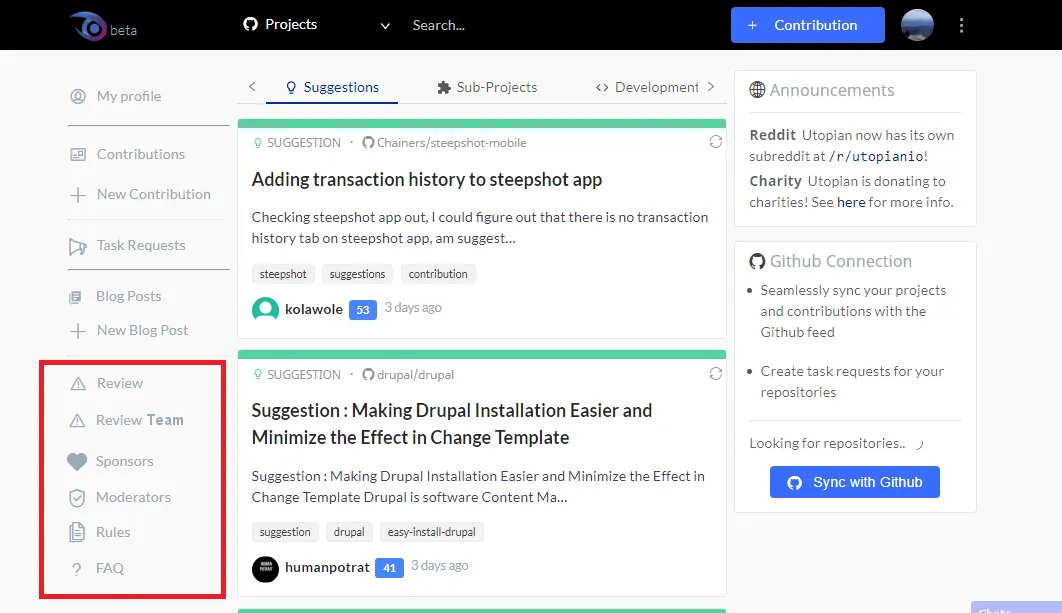Open the three-dot options menu
Viewport: 1062px width, 613px height.
coord(961,25)
